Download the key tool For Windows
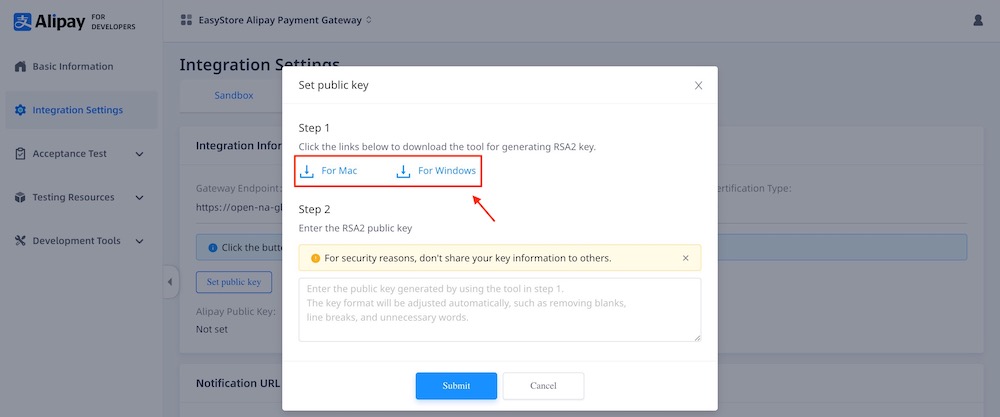This screenshot has width=1000, height=417. pos(446,171)
